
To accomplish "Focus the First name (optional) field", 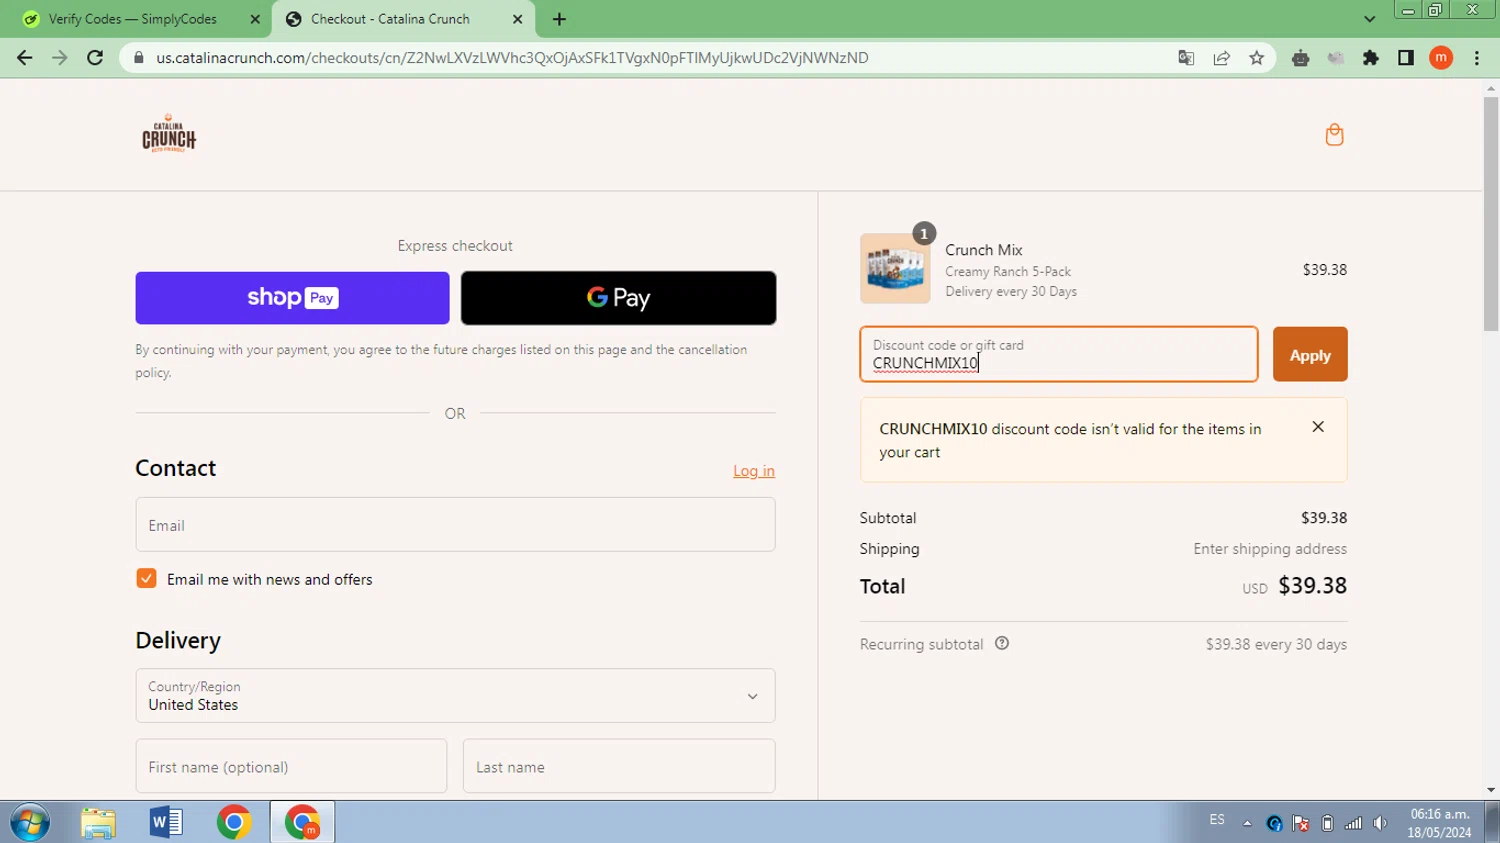I will click(x=291, y=767).
